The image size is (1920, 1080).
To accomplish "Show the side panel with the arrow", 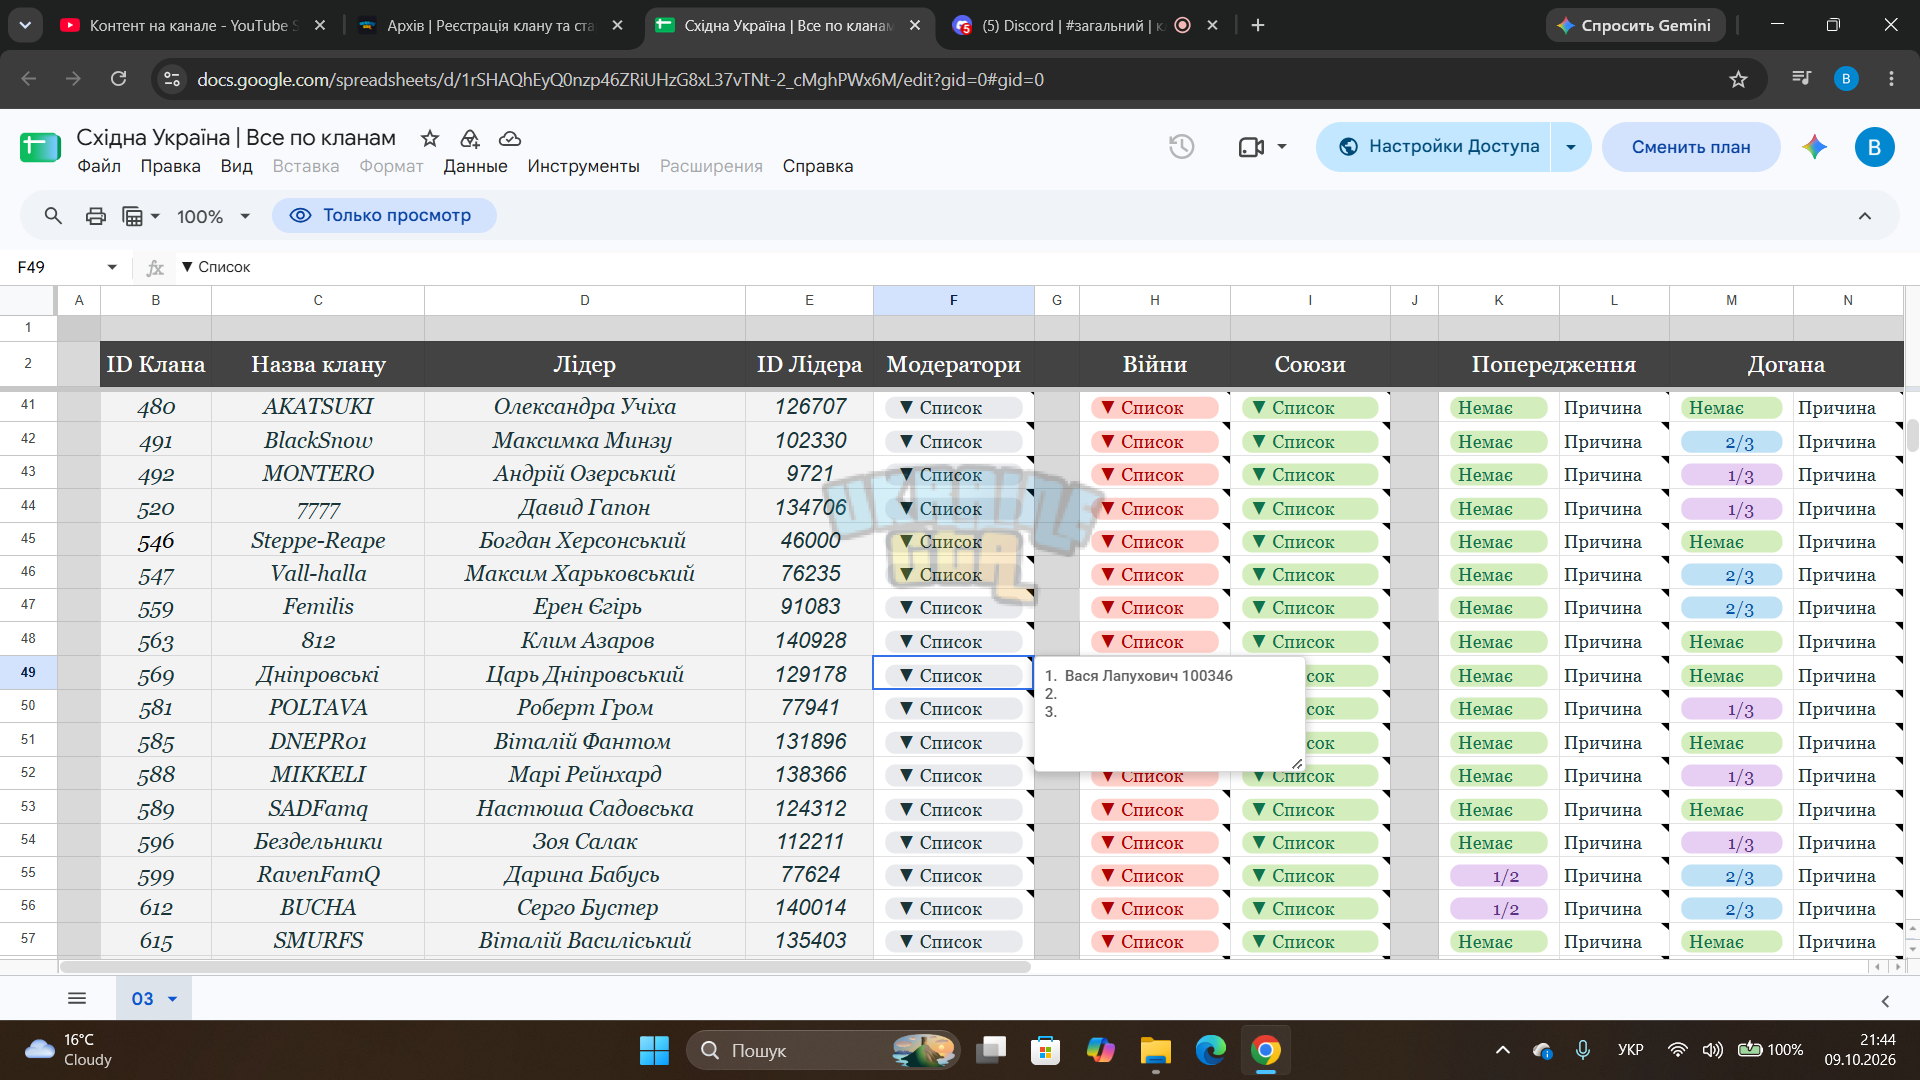I will click(x=1885, y=1001).
